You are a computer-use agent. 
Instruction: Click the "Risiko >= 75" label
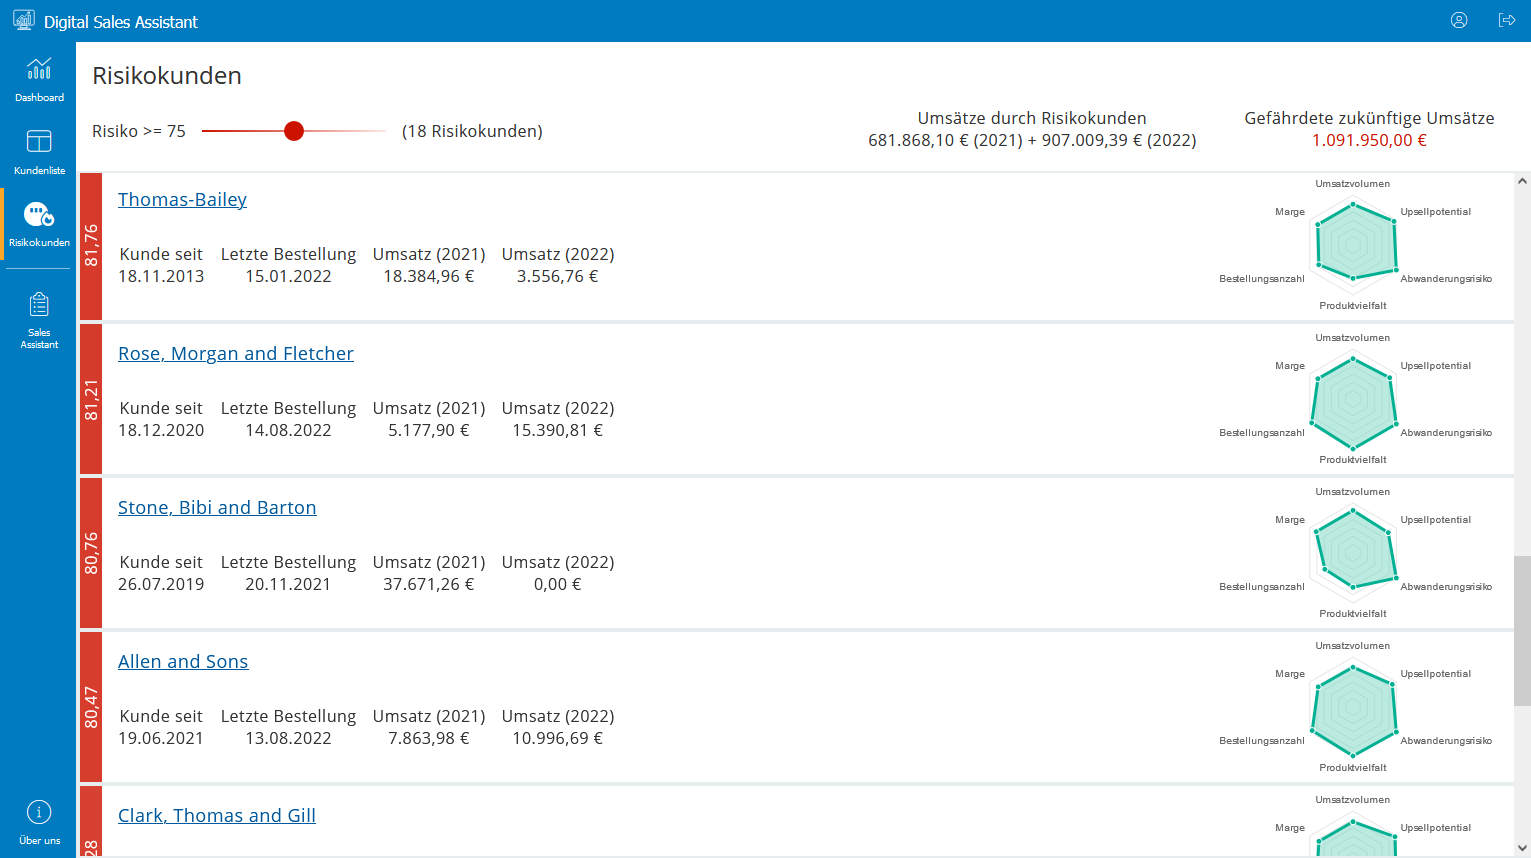(139, 131)
